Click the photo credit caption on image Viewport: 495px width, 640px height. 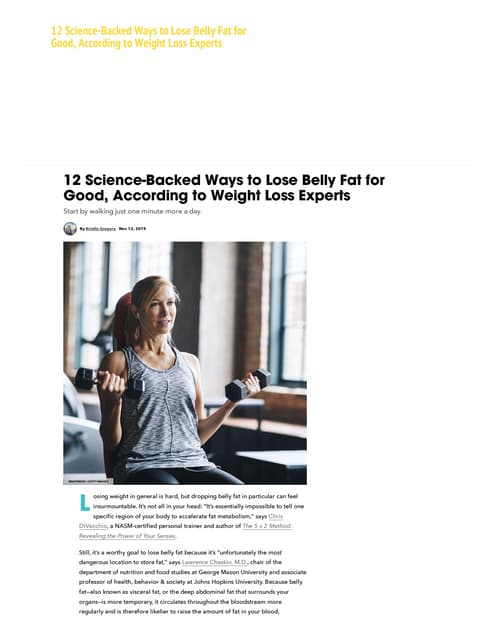point(88,481)
